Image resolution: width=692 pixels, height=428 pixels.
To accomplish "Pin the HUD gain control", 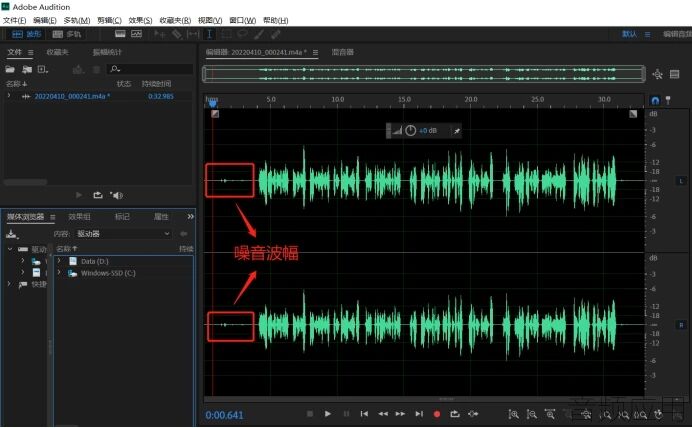I will (x=457, y=131).
